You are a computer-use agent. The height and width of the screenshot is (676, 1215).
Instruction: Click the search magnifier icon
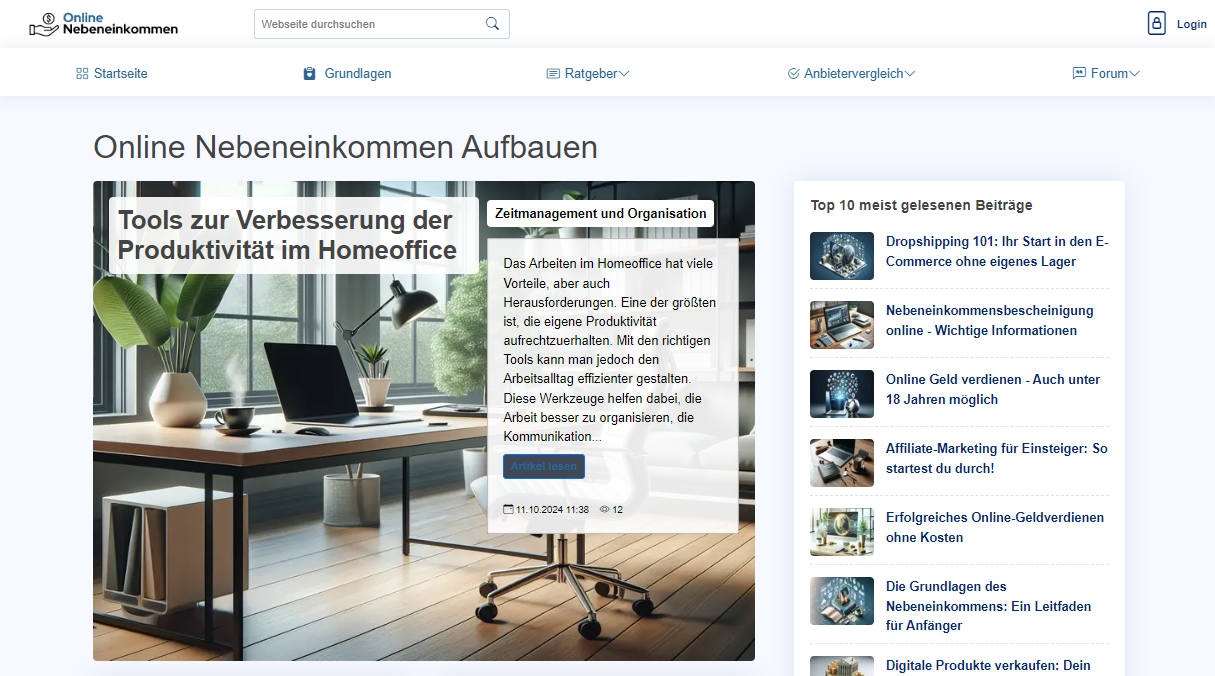coord(491,23)
